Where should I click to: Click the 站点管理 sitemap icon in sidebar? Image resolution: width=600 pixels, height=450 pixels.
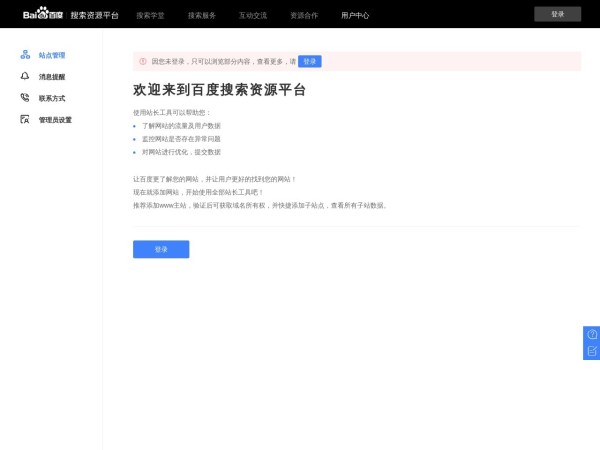[x=25, y=55]
